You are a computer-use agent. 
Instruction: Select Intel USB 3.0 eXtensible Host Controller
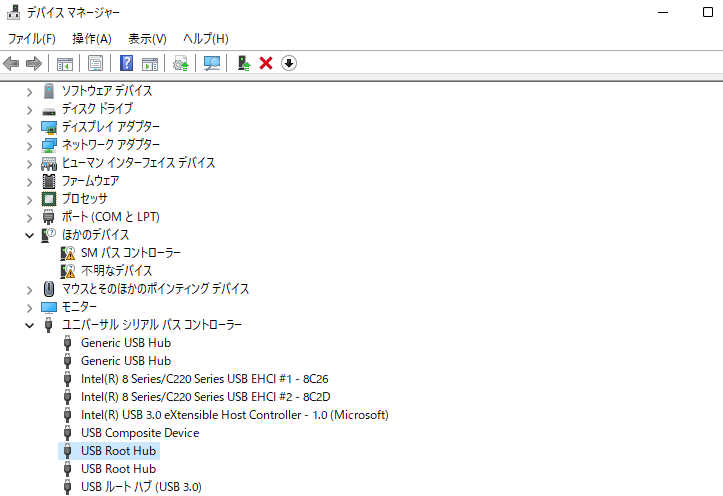234,415
